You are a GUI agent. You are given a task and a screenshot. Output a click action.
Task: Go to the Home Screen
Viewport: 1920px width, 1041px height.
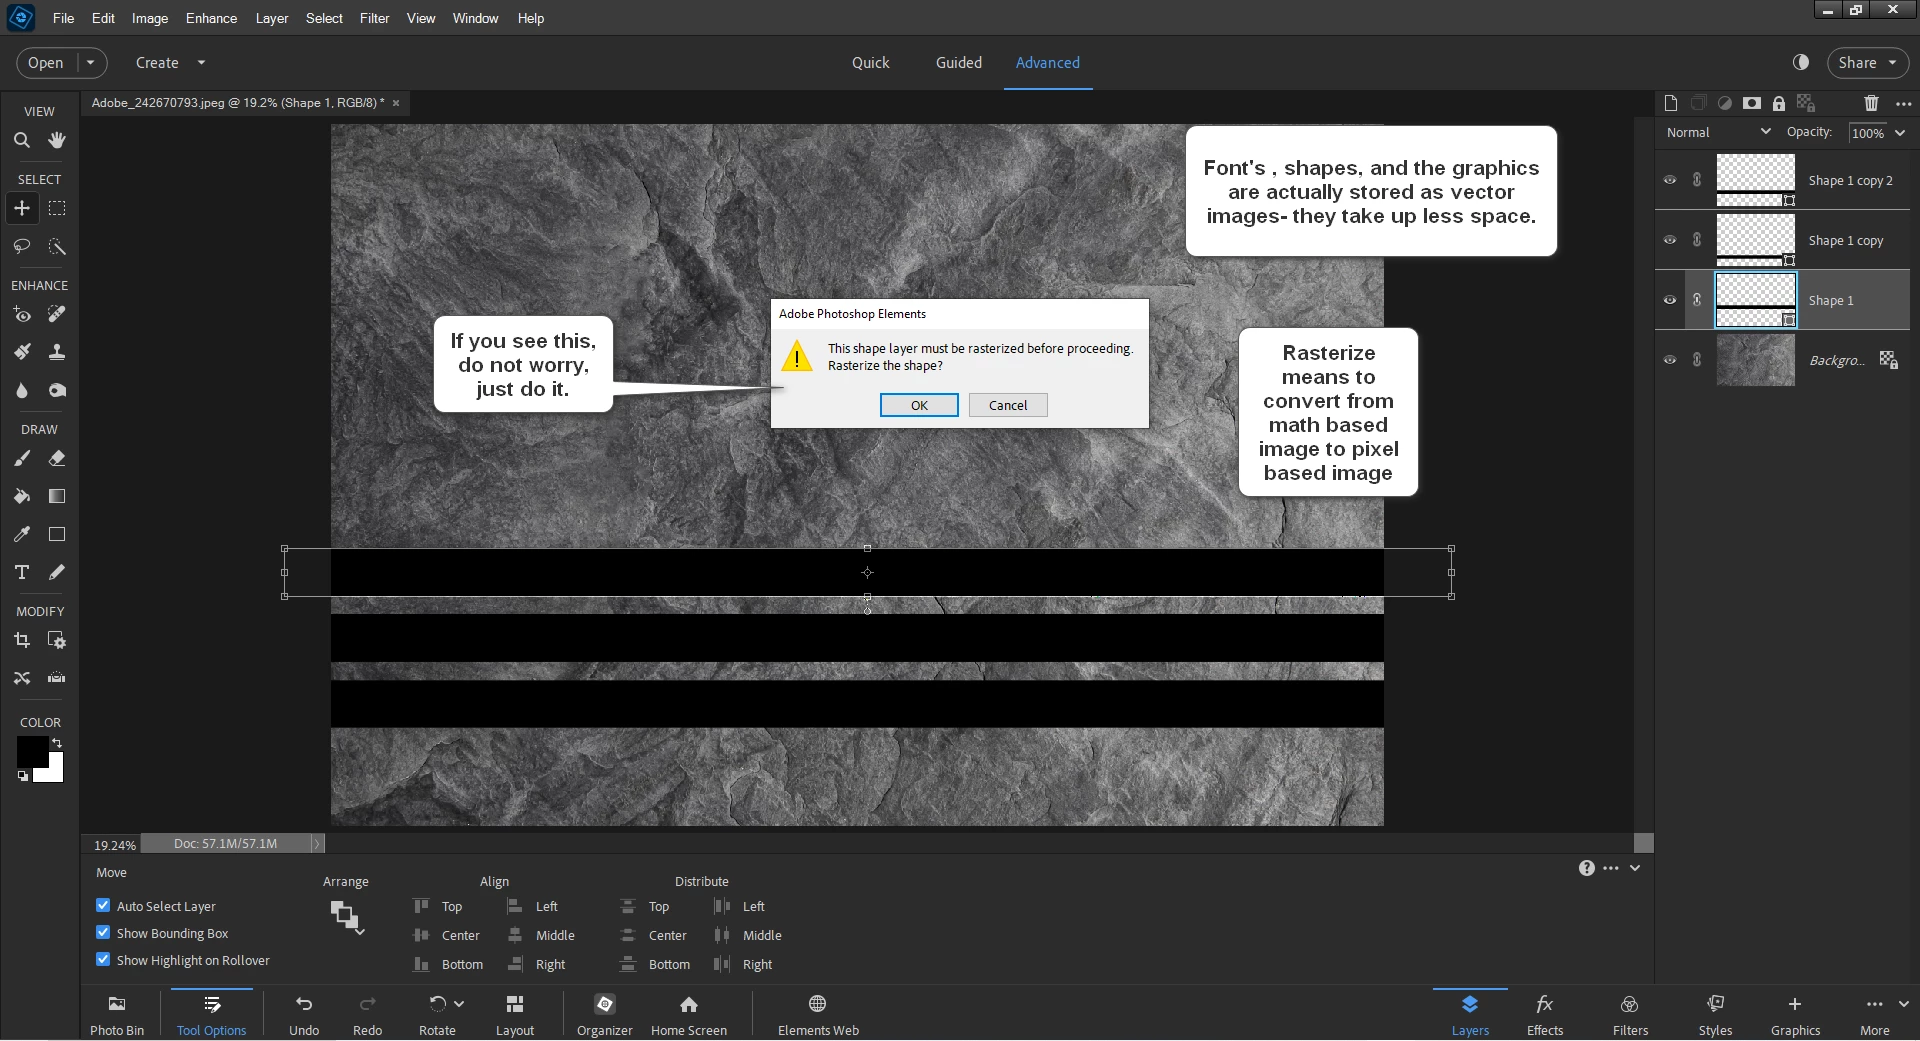click(689, 1014)
